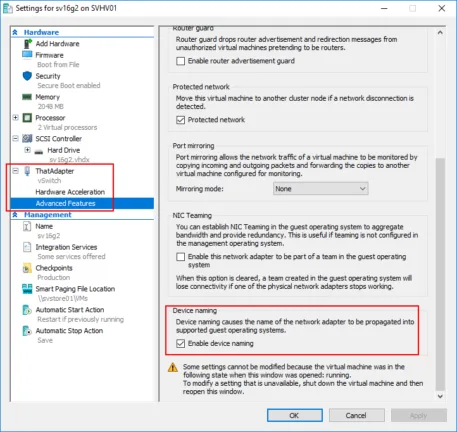
Task: Open Automatic Stop Action item
Action: pyautogui.click(x=69, y=331)
